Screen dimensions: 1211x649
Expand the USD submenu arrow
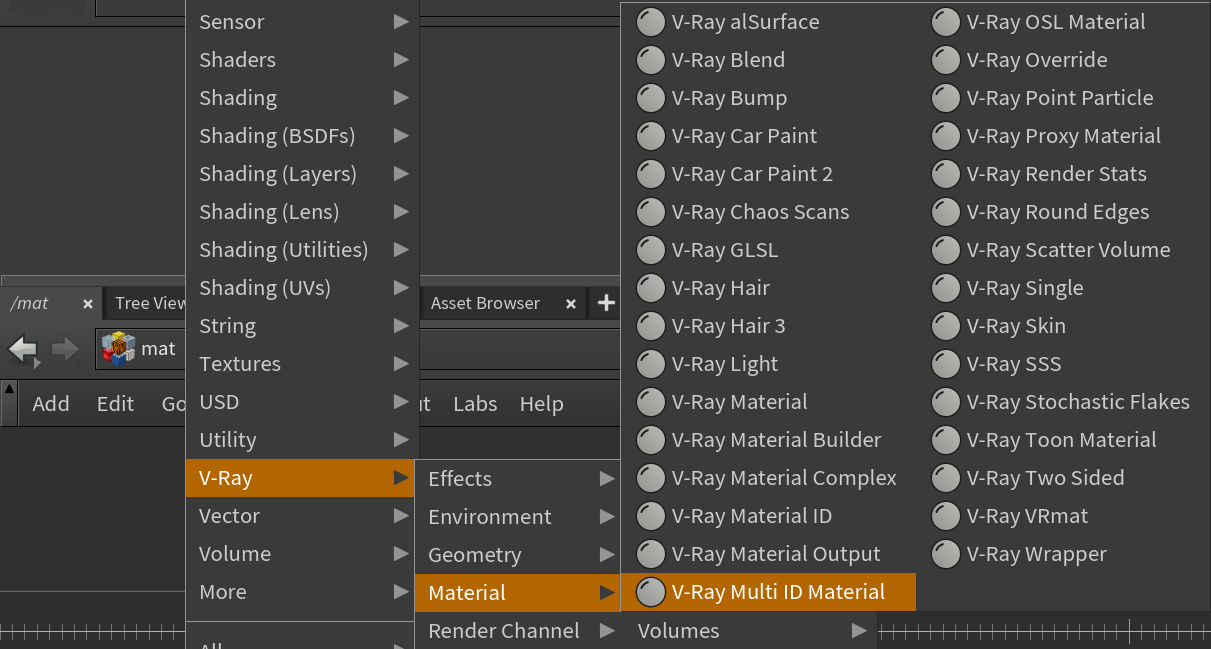[x=401, y=402]
